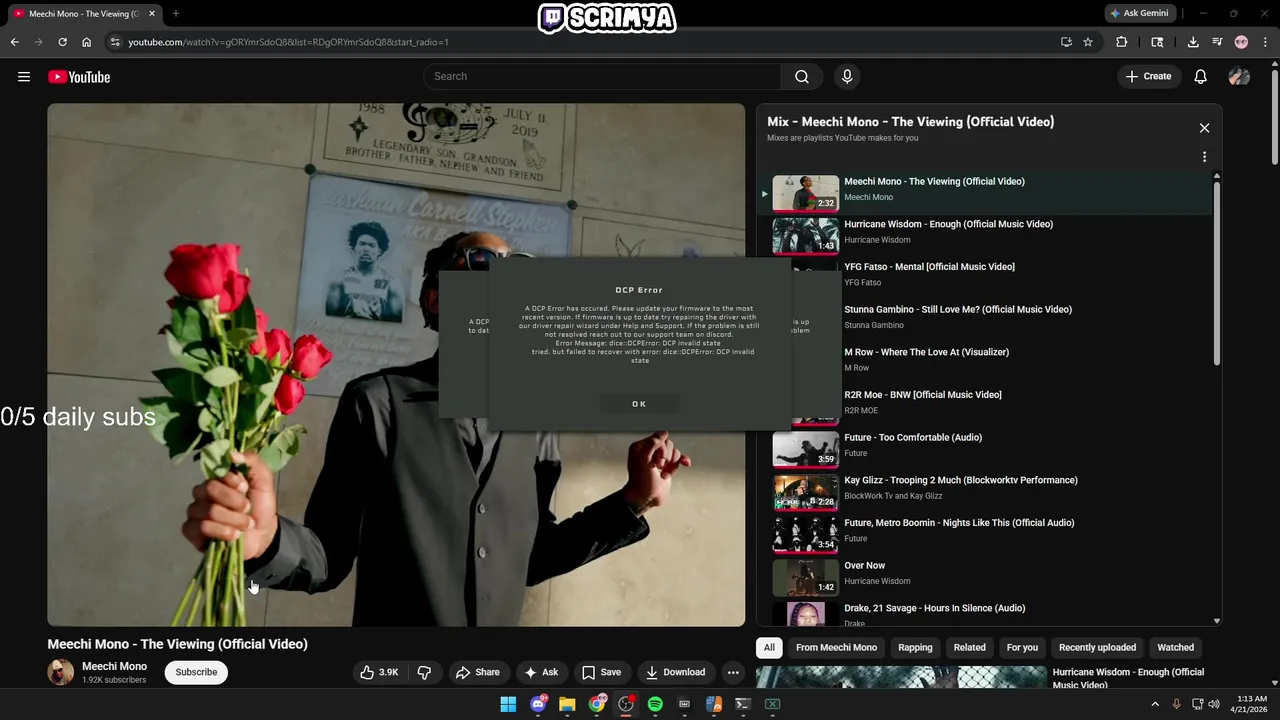This screenshot has width=1280, height=720.
Task: Install app icon in address bar
Action: (x=1066, y=42)
